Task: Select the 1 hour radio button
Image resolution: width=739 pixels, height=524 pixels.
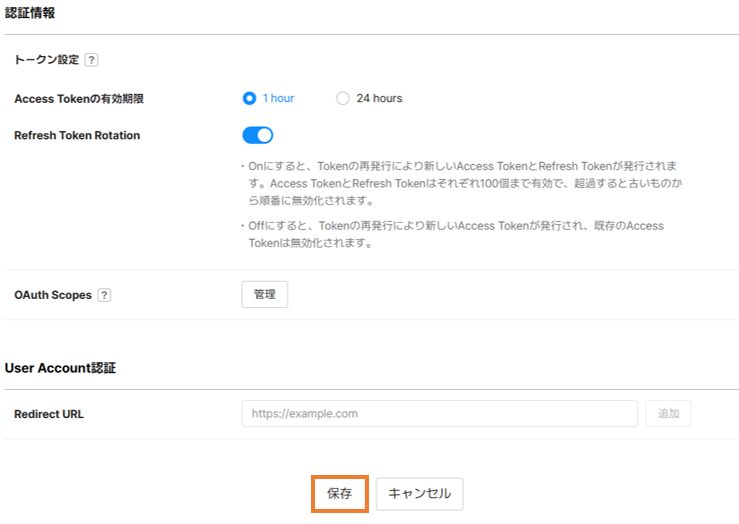Action: point(250,98)
